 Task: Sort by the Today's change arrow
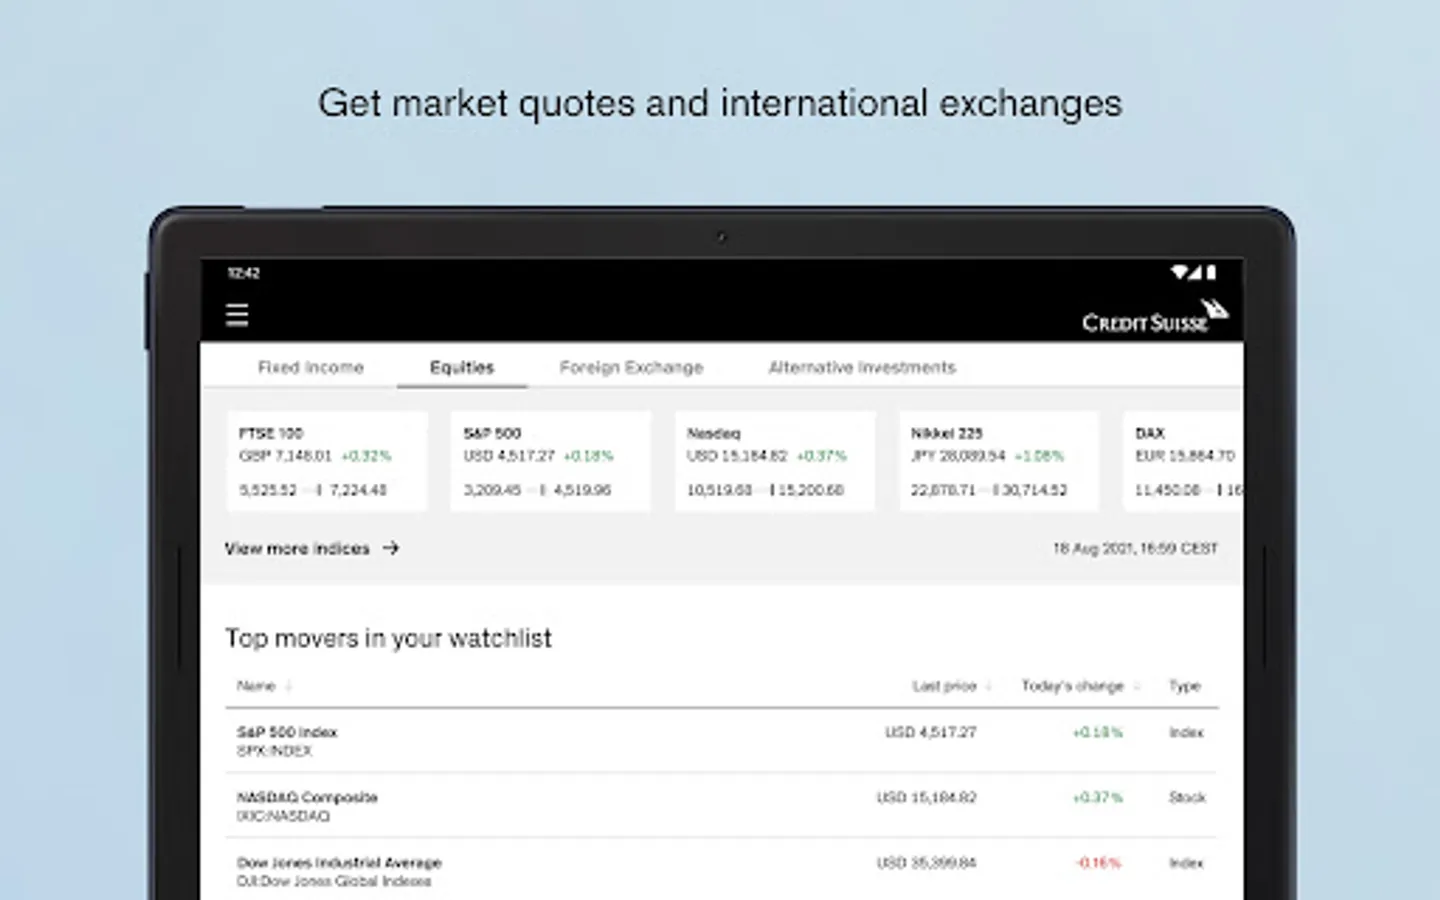1137,686
